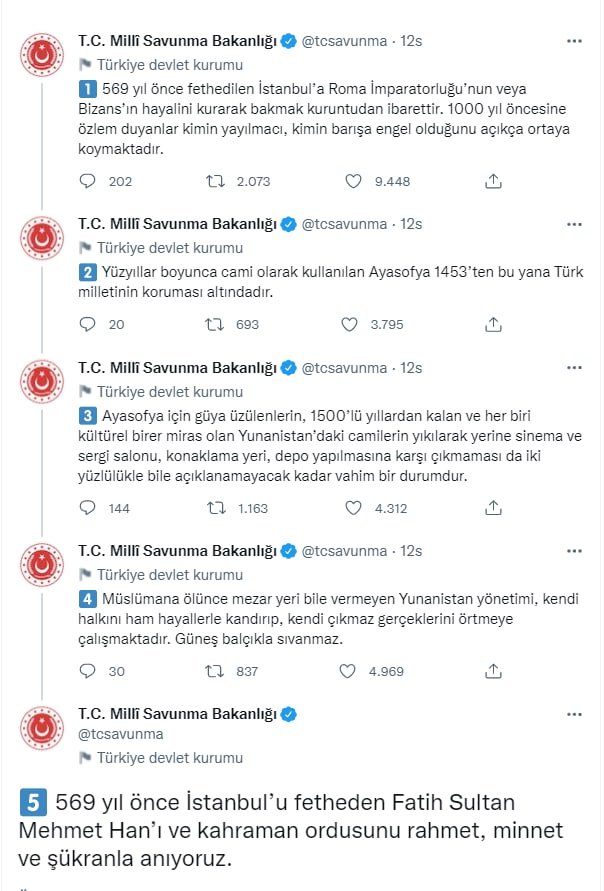Reply to the tweet with 144 replies

pos(88,507)
